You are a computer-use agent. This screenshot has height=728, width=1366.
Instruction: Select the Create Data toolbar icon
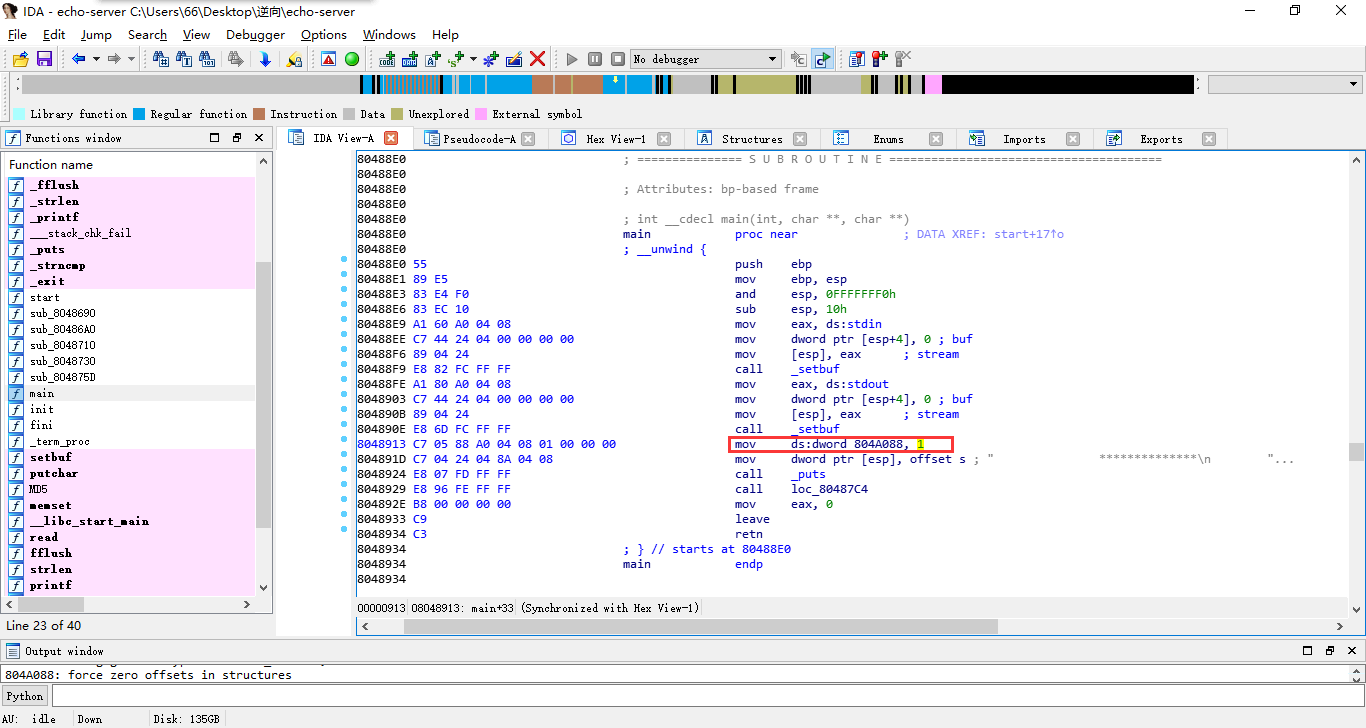pyautogui.click(x=410, y=58)
